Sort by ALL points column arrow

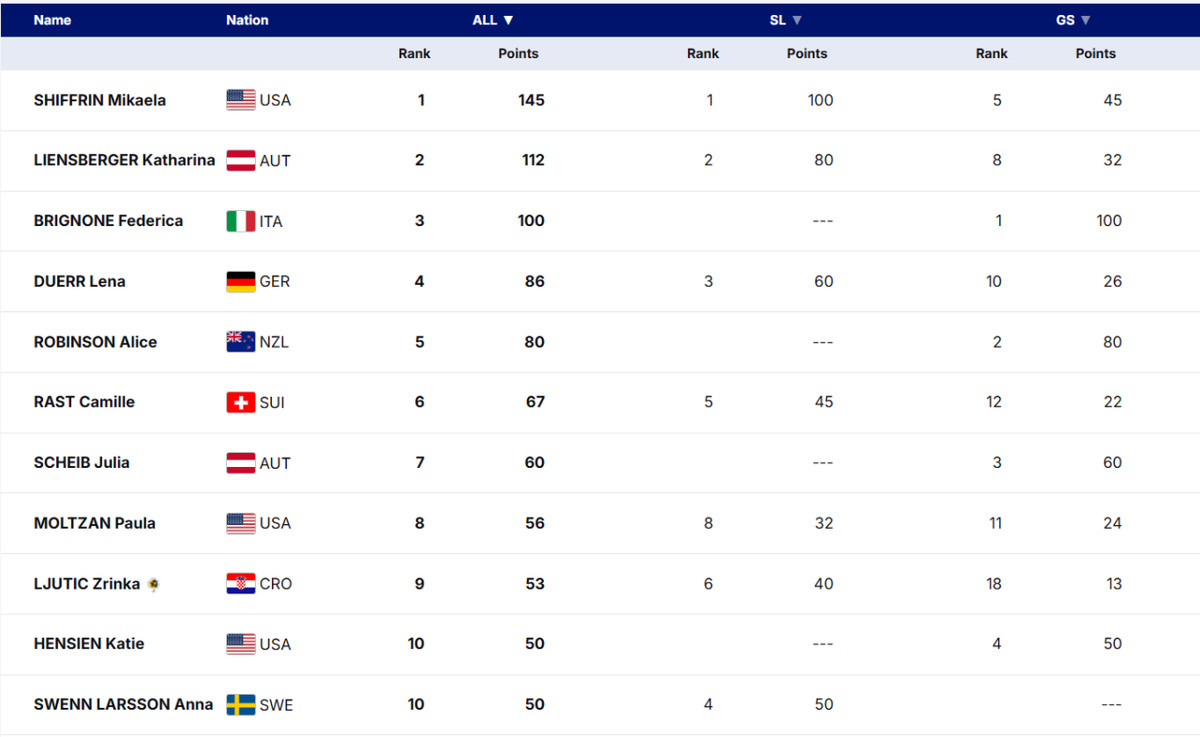508,20
